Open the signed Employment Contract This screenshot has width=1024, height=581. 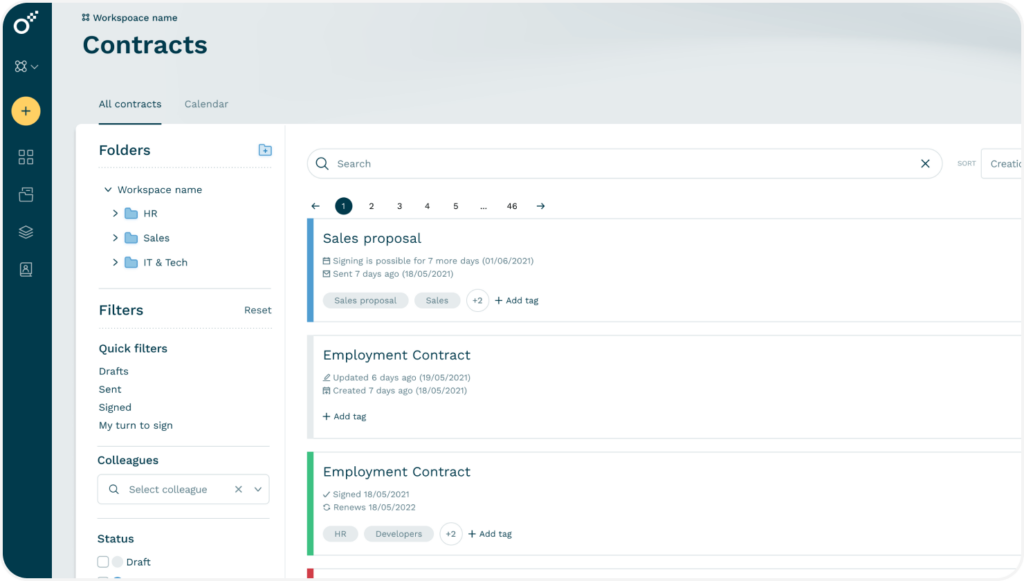click(x=396, y=472)
